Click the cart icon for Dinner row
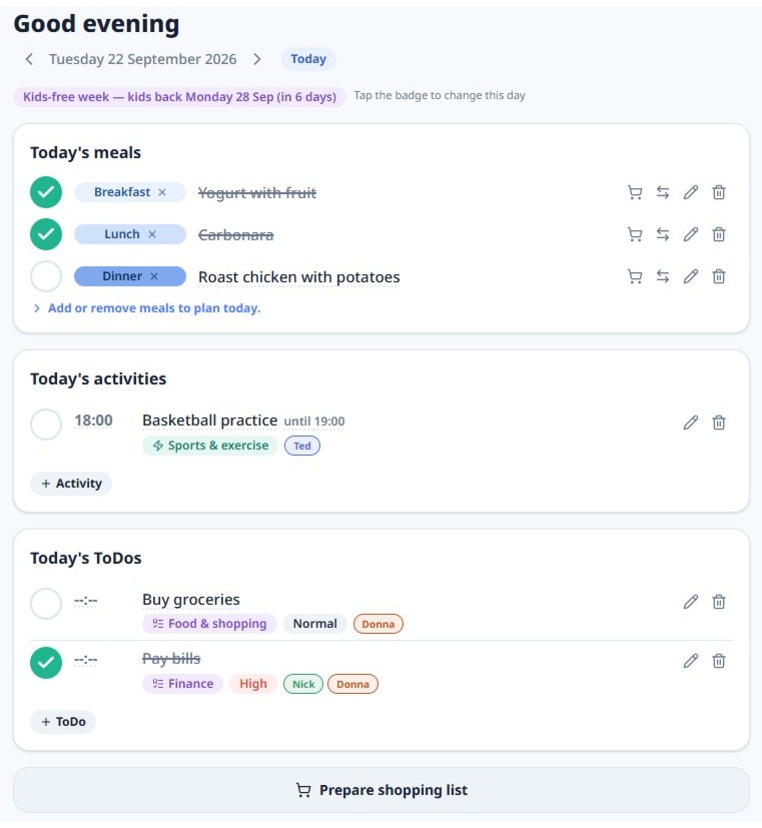 click(x=635, y=276)
